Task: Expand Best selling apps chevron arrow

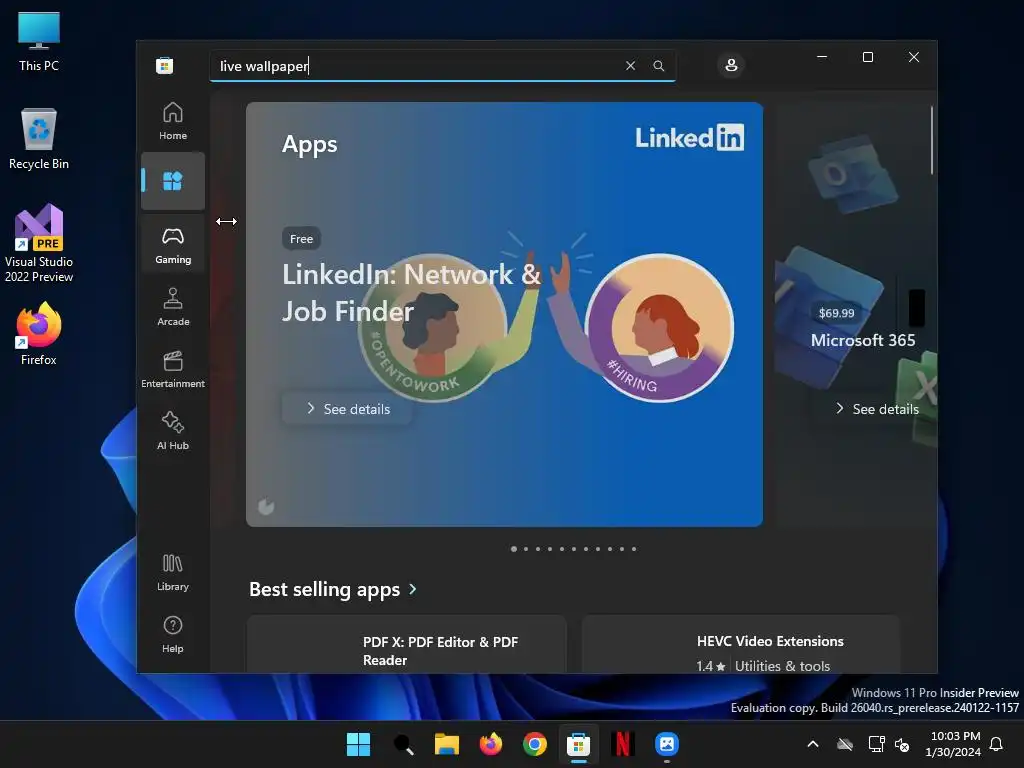Action: [x=413, y=589]
